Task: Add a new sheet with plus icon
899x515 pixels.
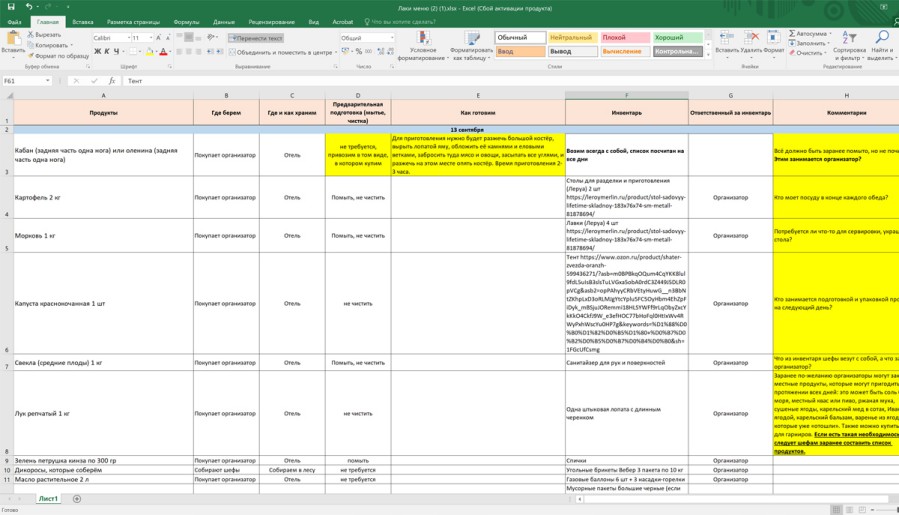Action: coord(77,498)
